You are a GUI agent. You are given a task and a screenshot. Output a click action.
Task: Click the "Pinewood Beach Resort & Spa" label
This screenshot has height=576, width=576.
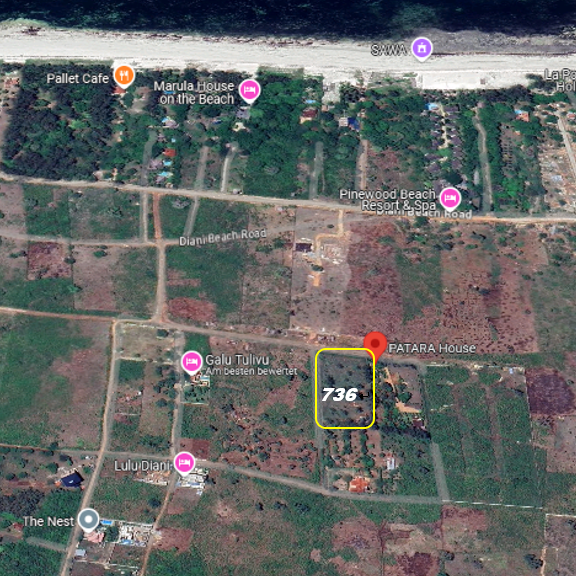pos(388,199)
